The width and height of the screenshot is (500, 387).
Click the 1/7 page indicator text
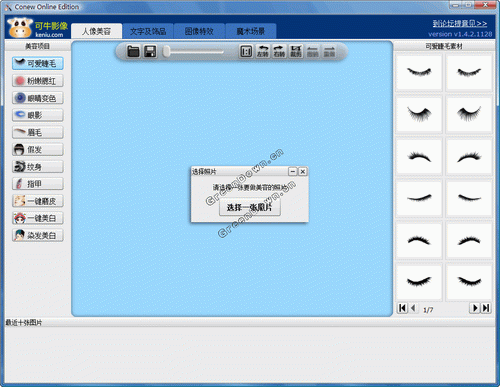click(428, 310)
